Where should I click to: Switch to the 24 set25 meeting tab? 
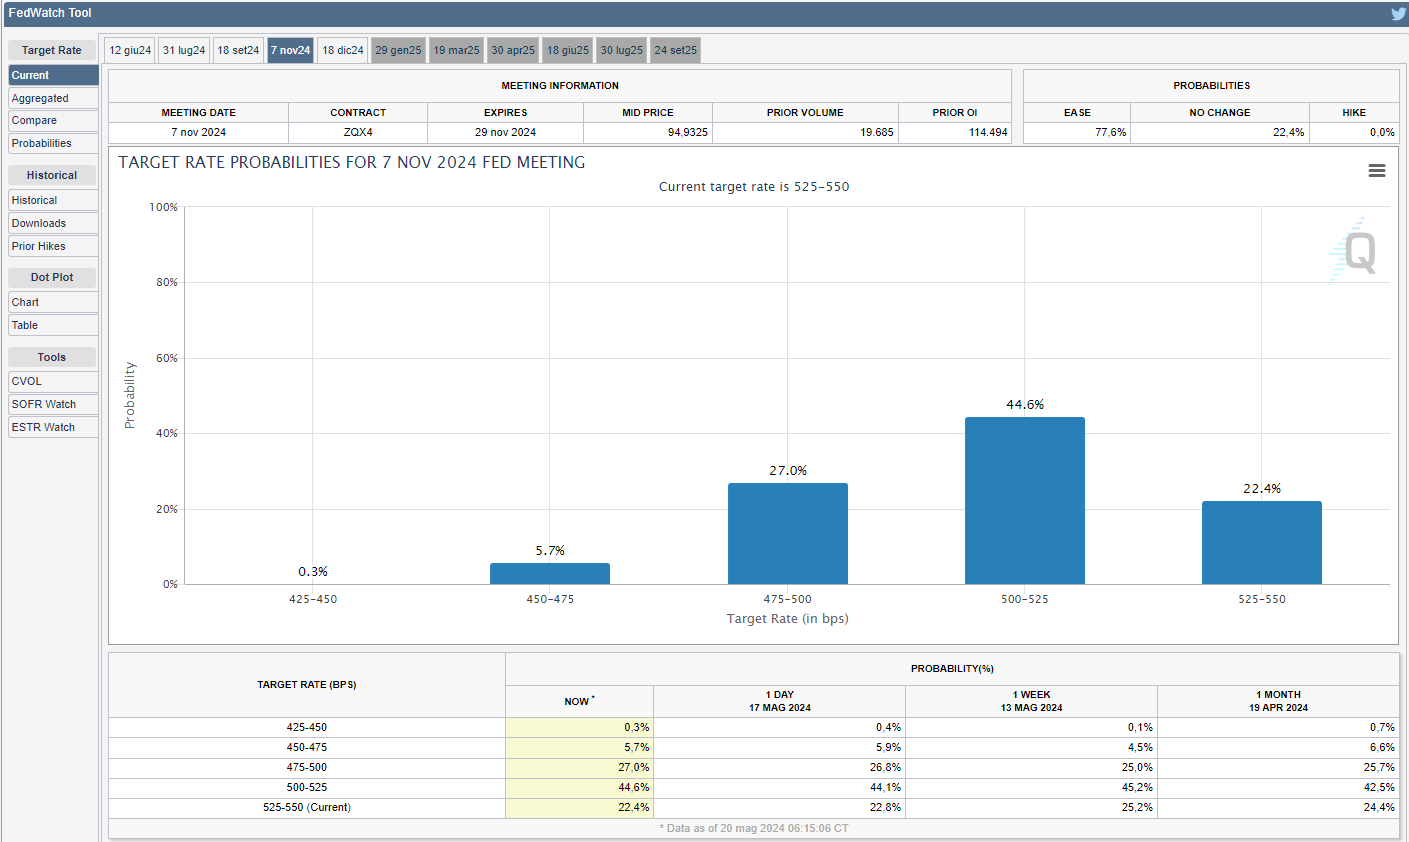click(x=675, y=50)
